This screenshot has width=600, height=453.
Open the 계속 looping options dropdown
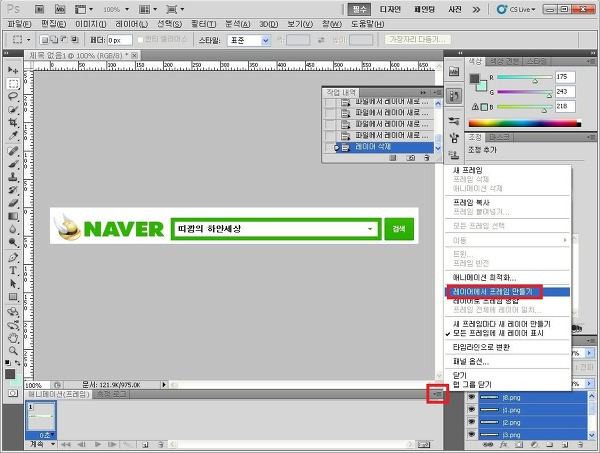(42, 444)
